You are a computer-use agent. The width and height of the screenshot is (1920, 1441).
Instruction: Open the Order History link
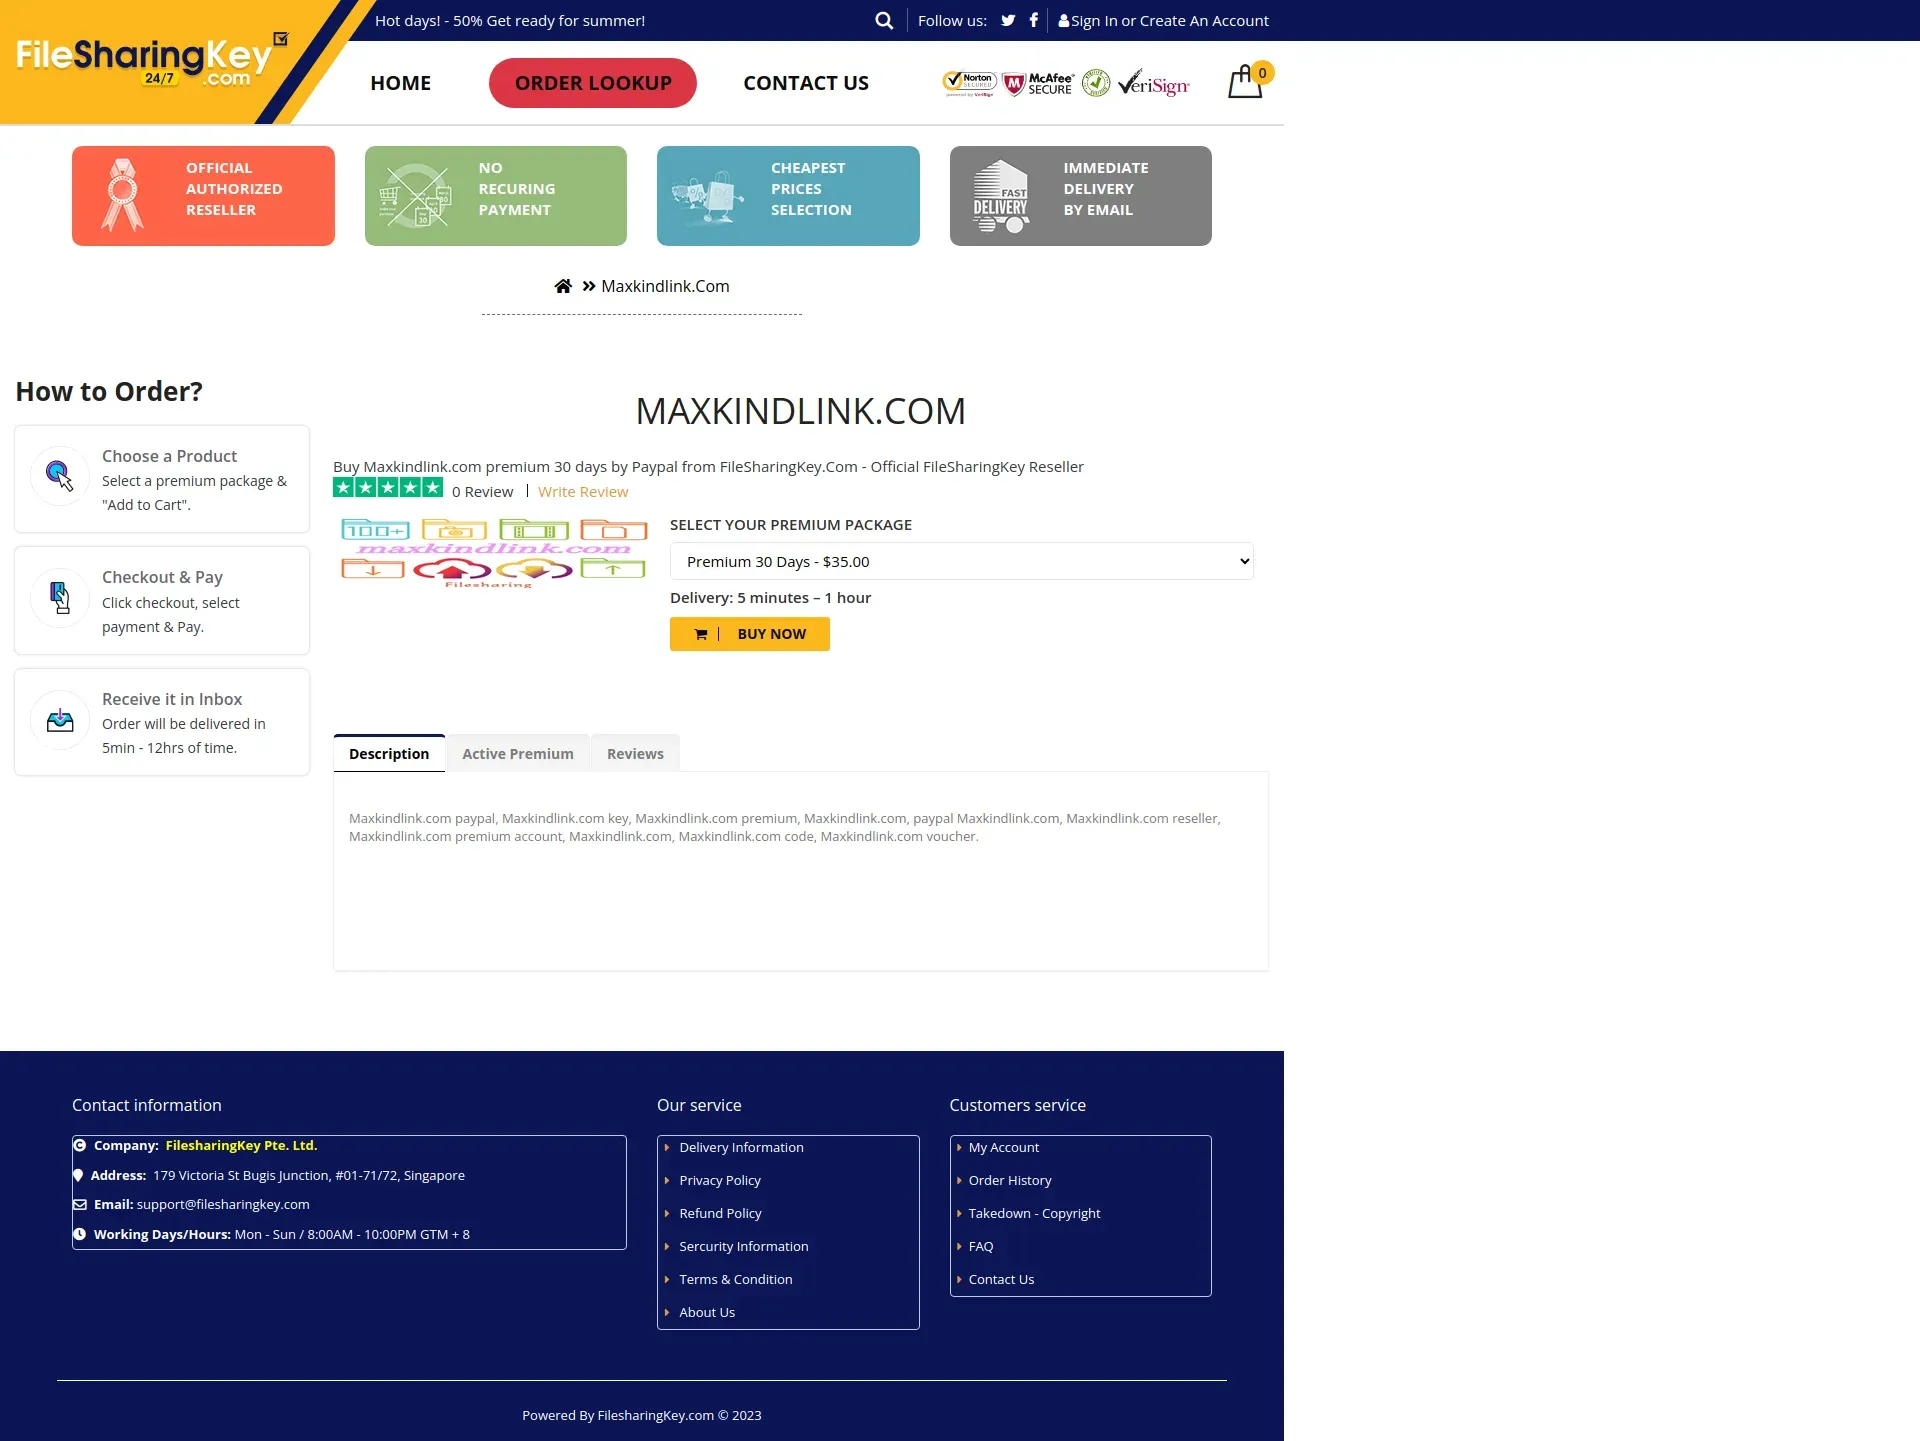pos(1010,1180)
